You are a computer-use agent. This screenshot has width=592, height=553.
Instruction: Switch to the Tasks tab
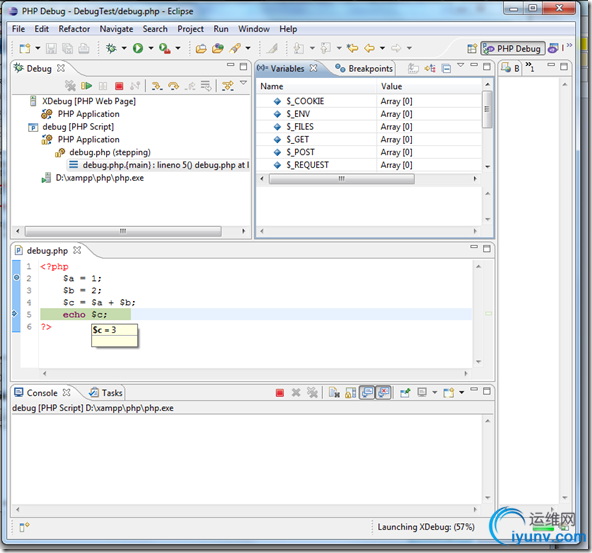(106, 393)
